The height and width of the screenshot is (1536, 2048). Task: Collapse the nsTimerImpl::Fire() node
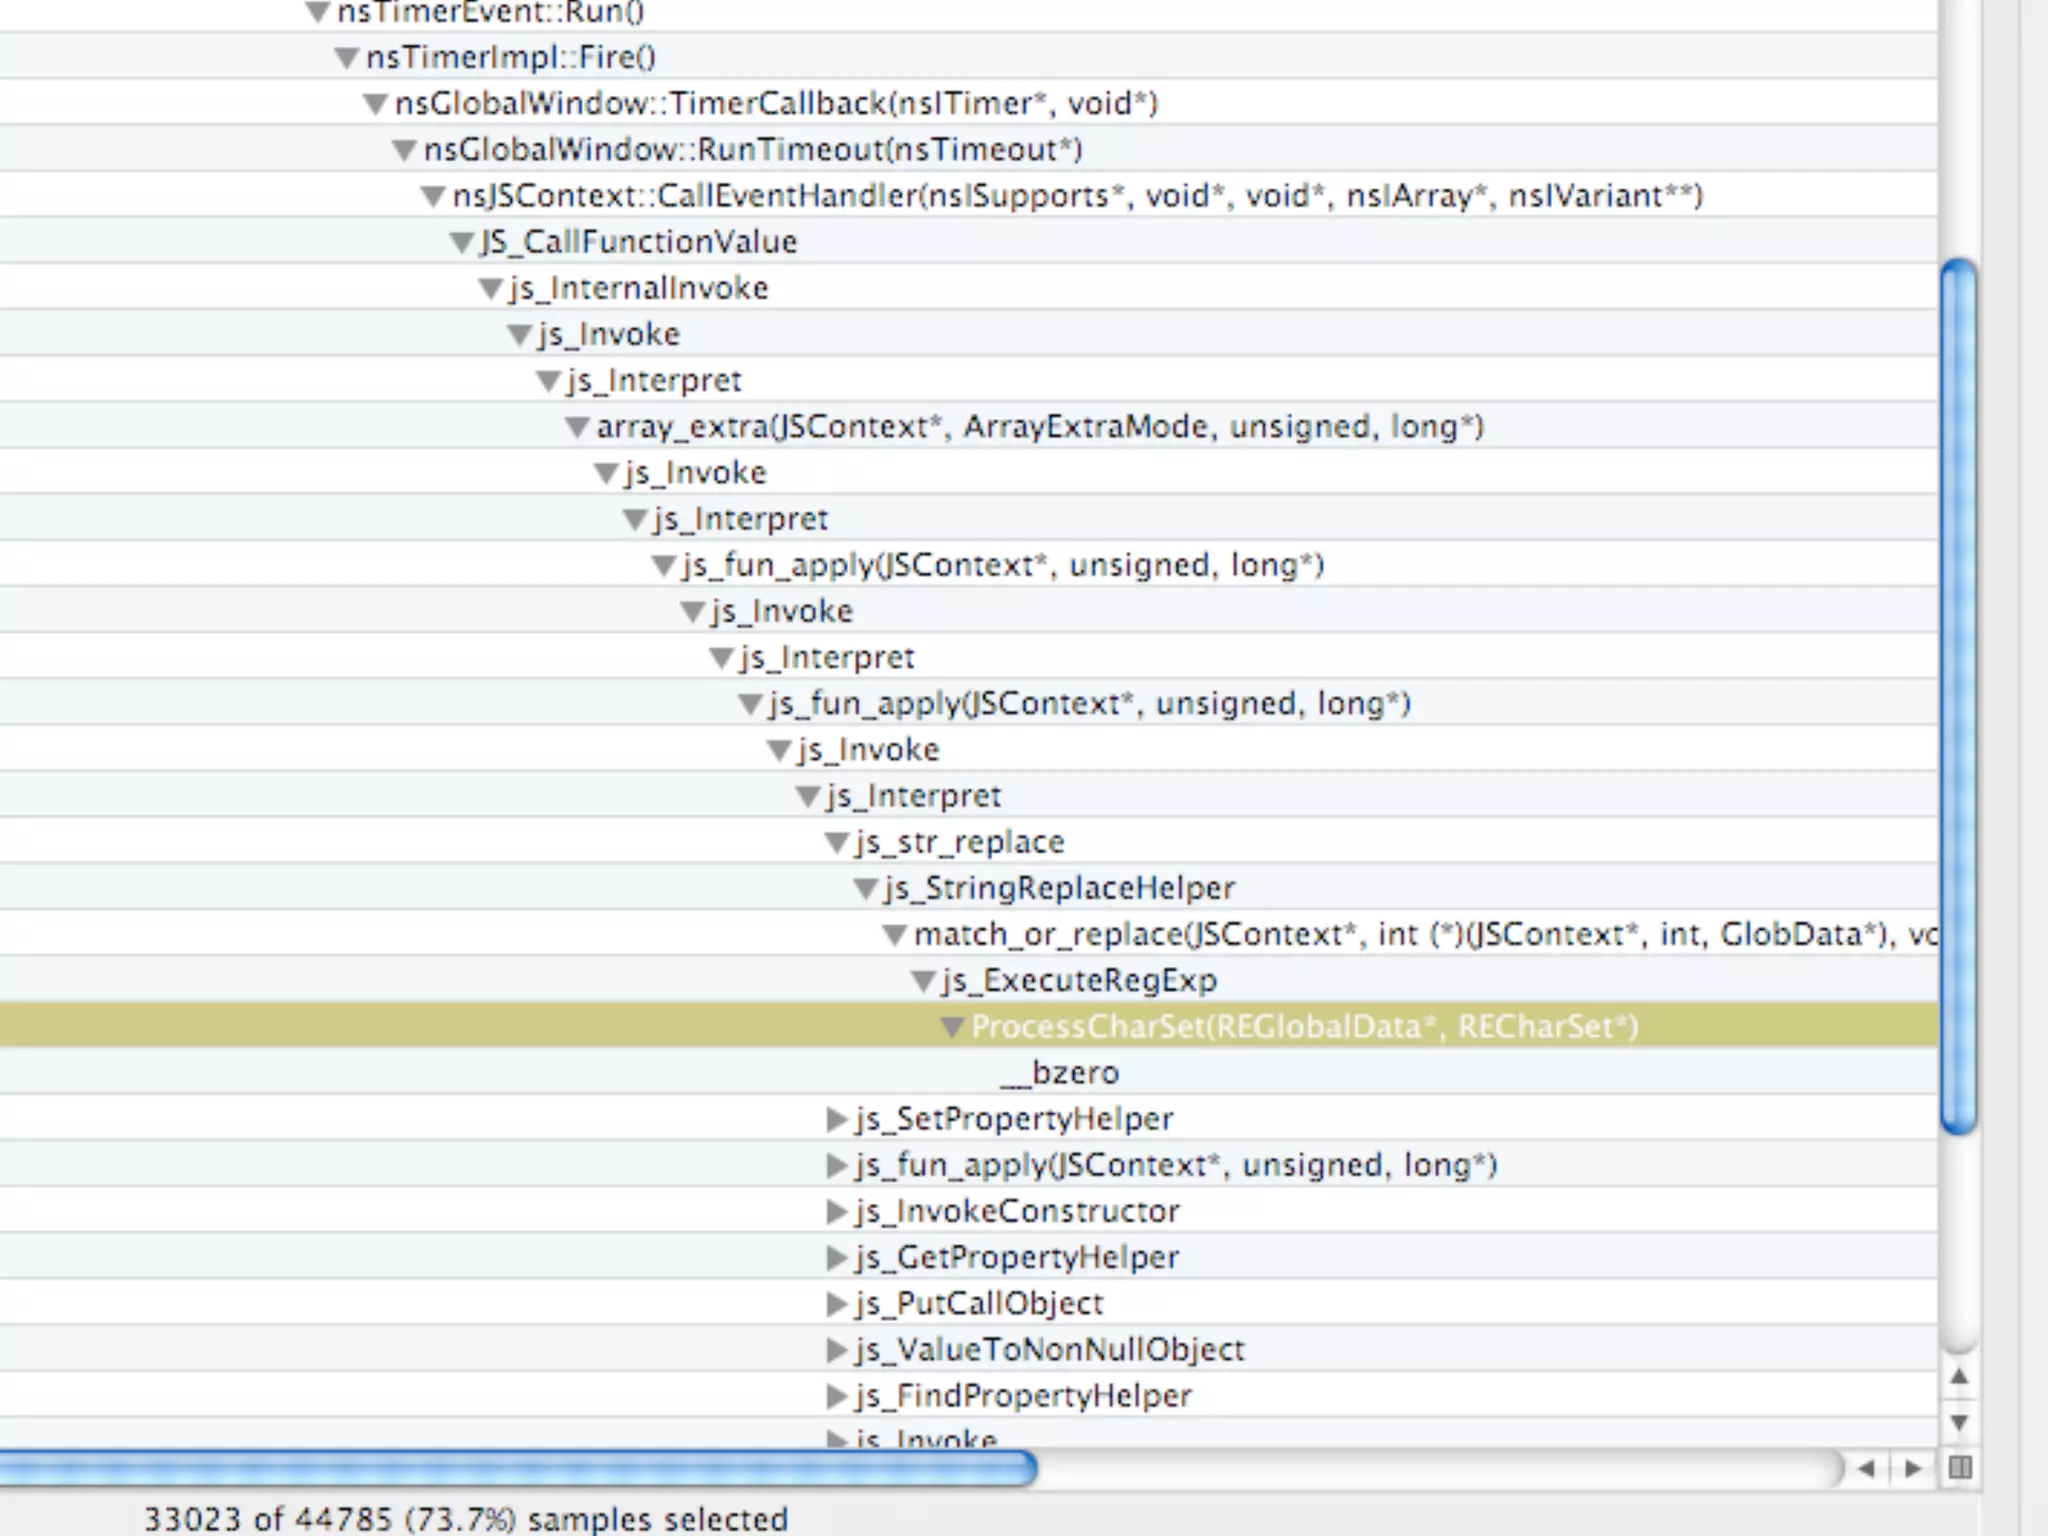coord(346,58)
